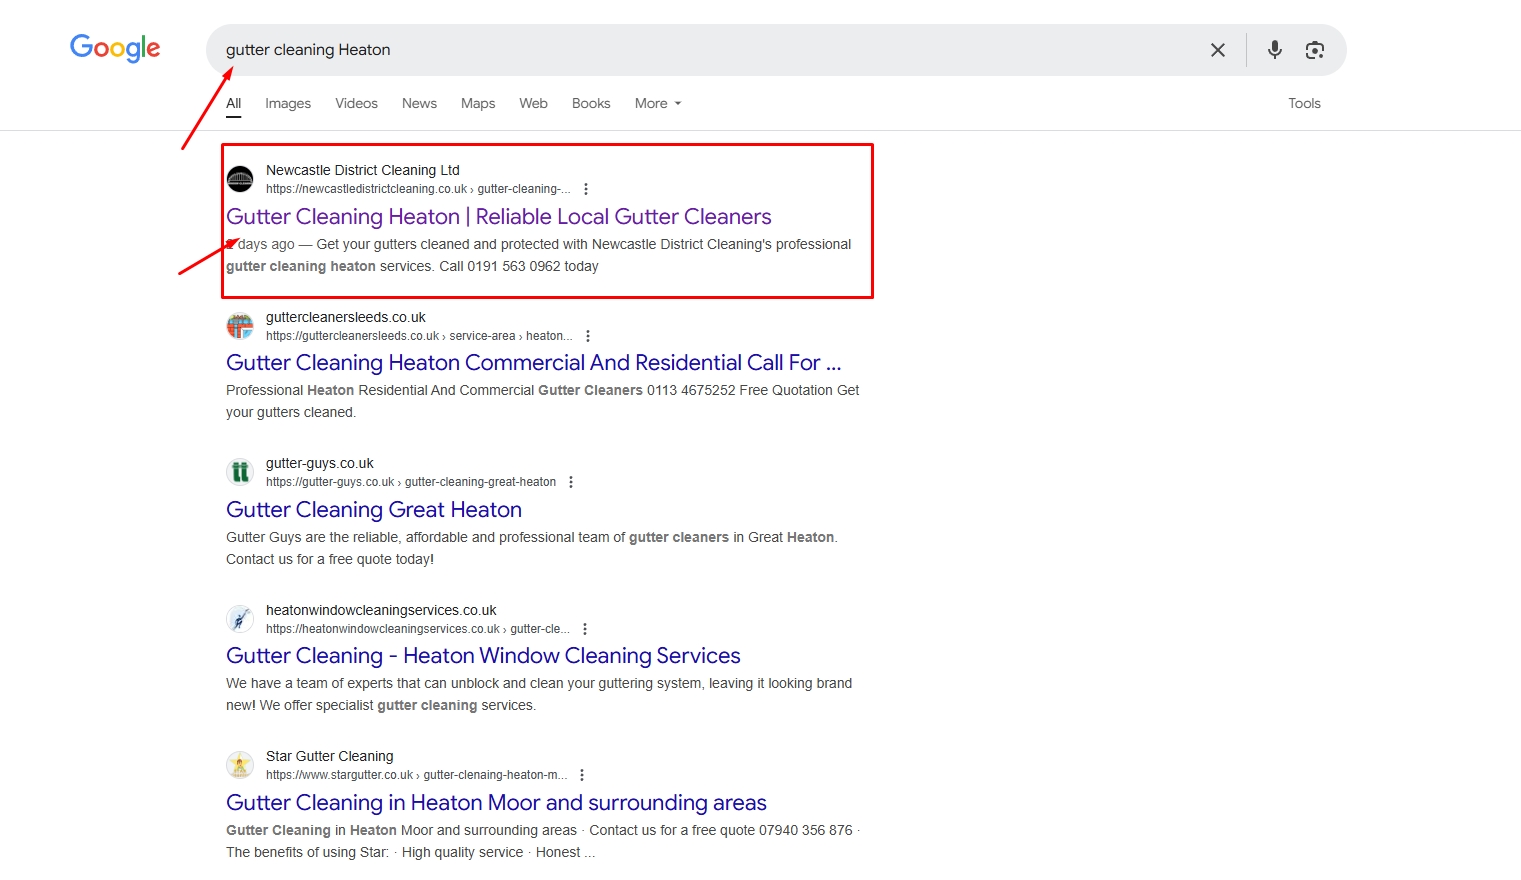Click guttercleanersleeds.co.uk service-area URL breadcrumb
The height and width of the screenshot is (880, 1521).
419,336
